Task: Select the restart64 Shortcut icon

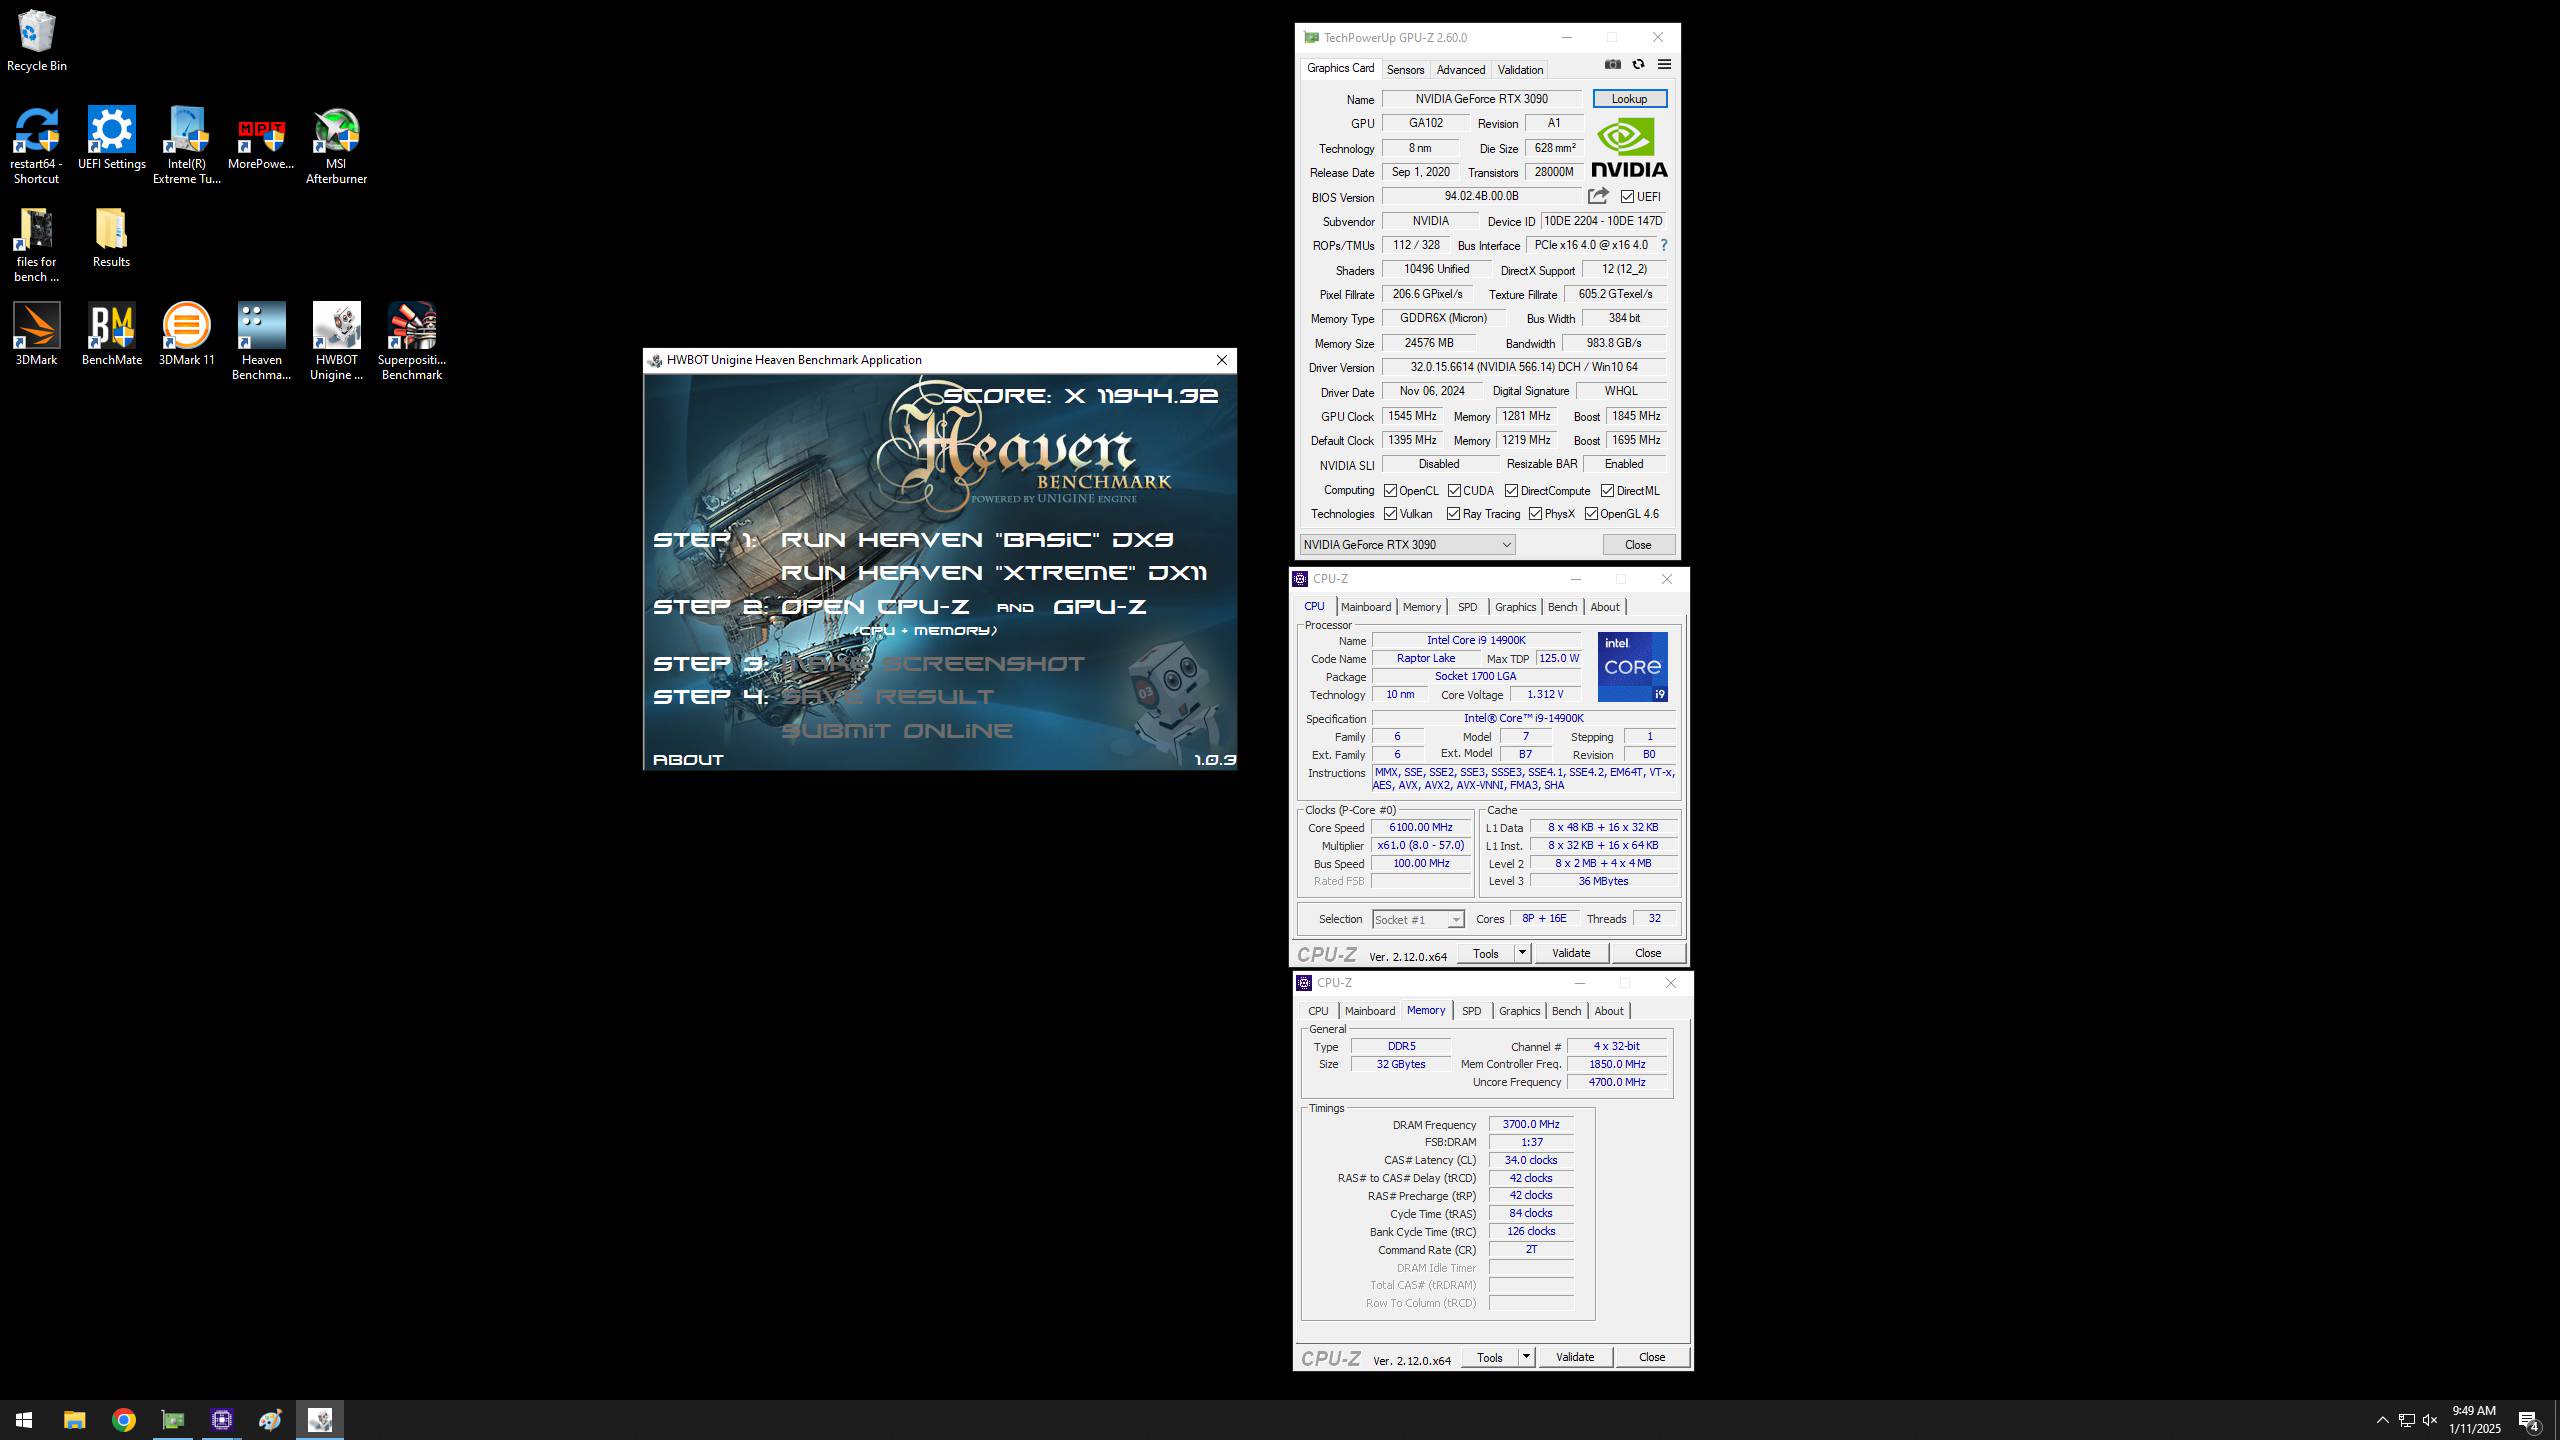Action: (36, 146)
